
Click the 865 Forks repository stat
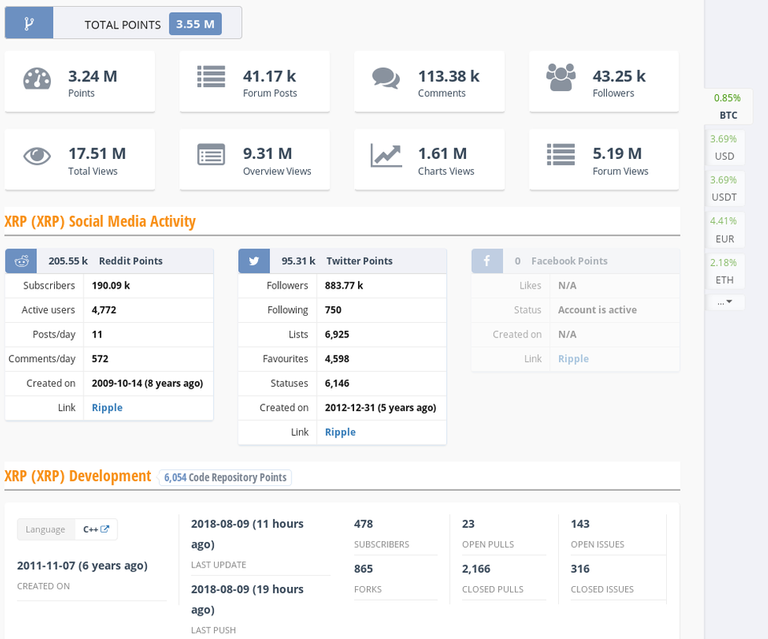coord(363,569)
